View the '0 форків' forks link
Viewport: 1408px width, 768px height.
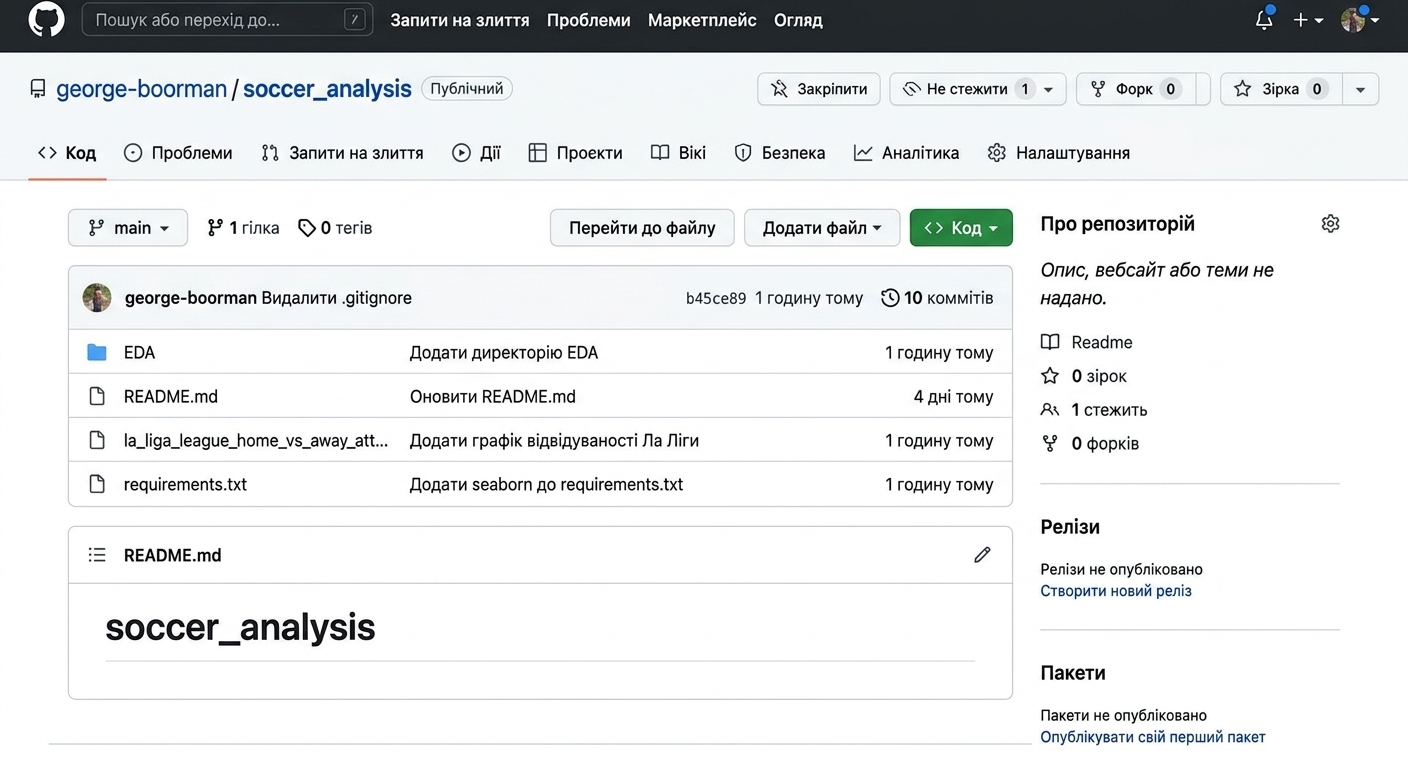pyautogui.click(x=1090, y=443)
